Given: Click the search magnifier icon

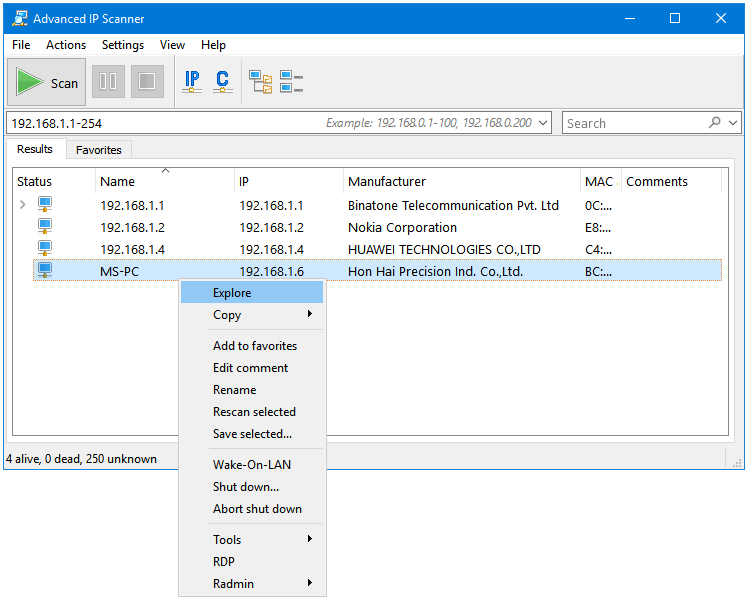Looking at the screenshot, I should (714, 123).
